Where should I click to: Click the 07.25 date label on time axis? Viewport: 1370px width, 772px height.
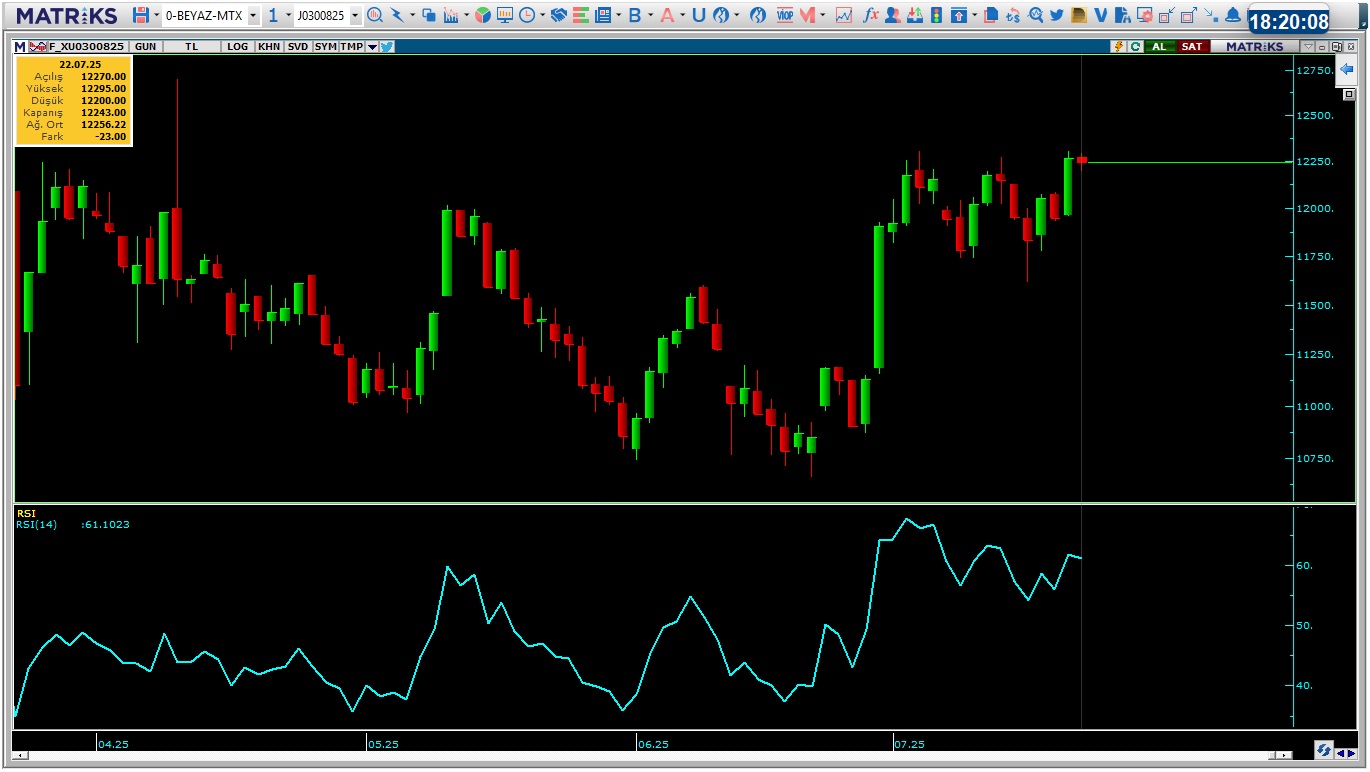pyautogui.click(x=910, y=744)
